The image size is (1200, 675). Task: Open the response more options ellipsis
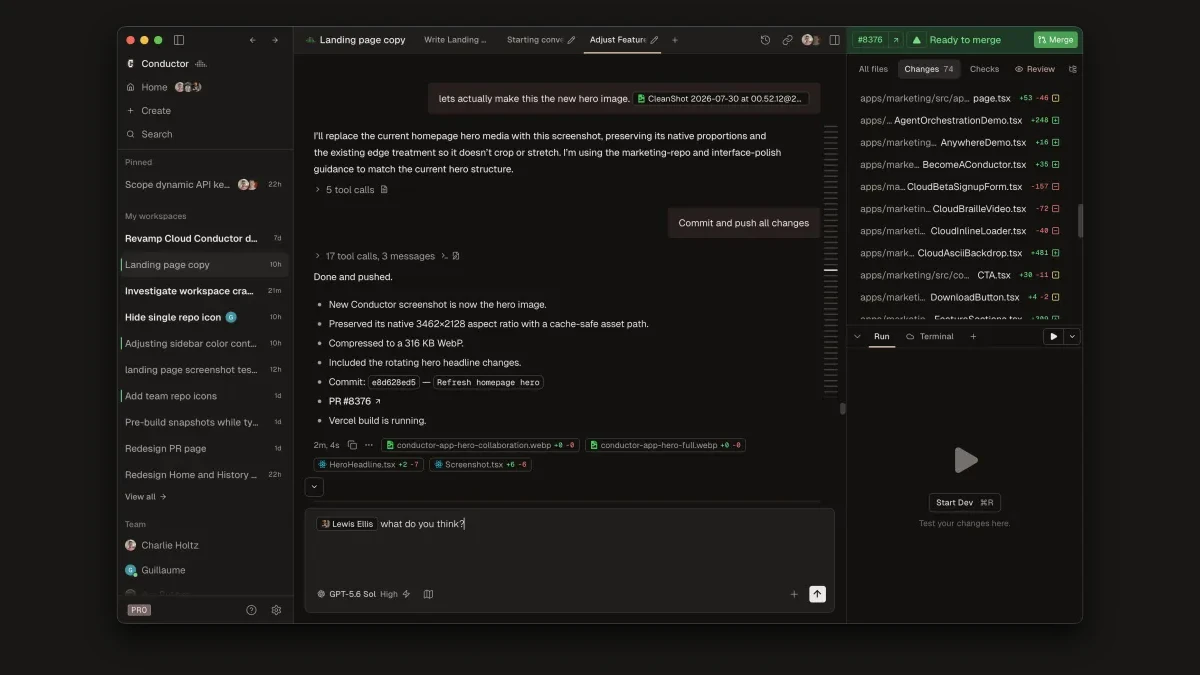369,445
